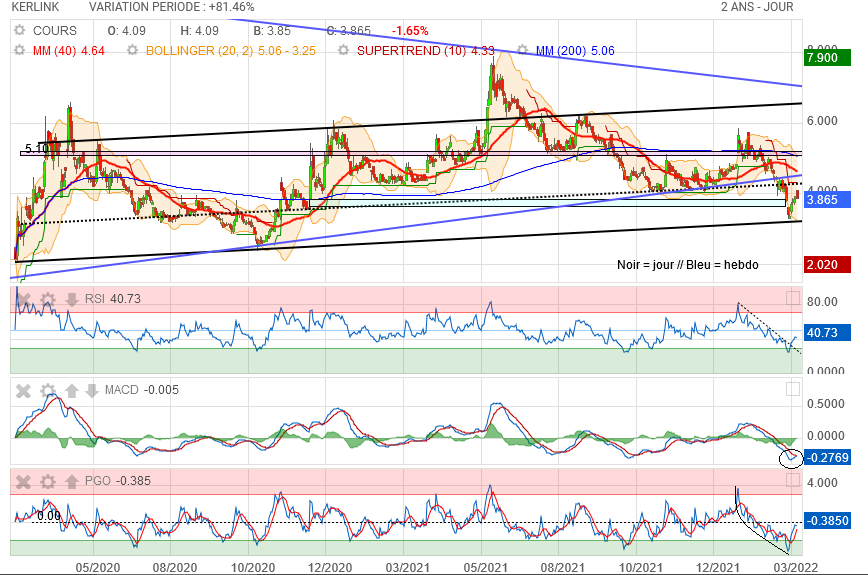
Task: Click the 0.5000 MACD axis value
Action: click(x=825, y=403)
